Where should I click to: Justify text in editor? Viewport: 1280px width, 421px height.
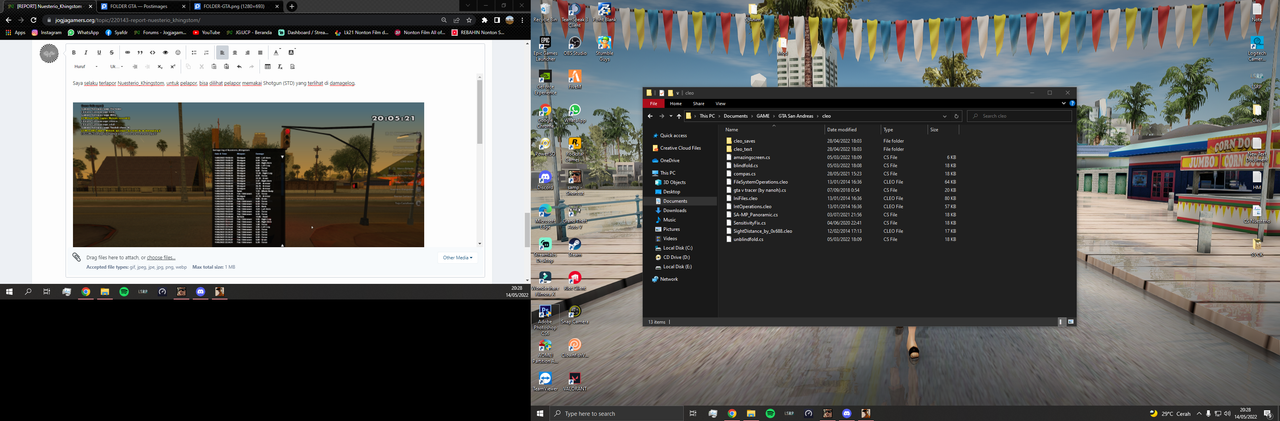coord(260,53)
